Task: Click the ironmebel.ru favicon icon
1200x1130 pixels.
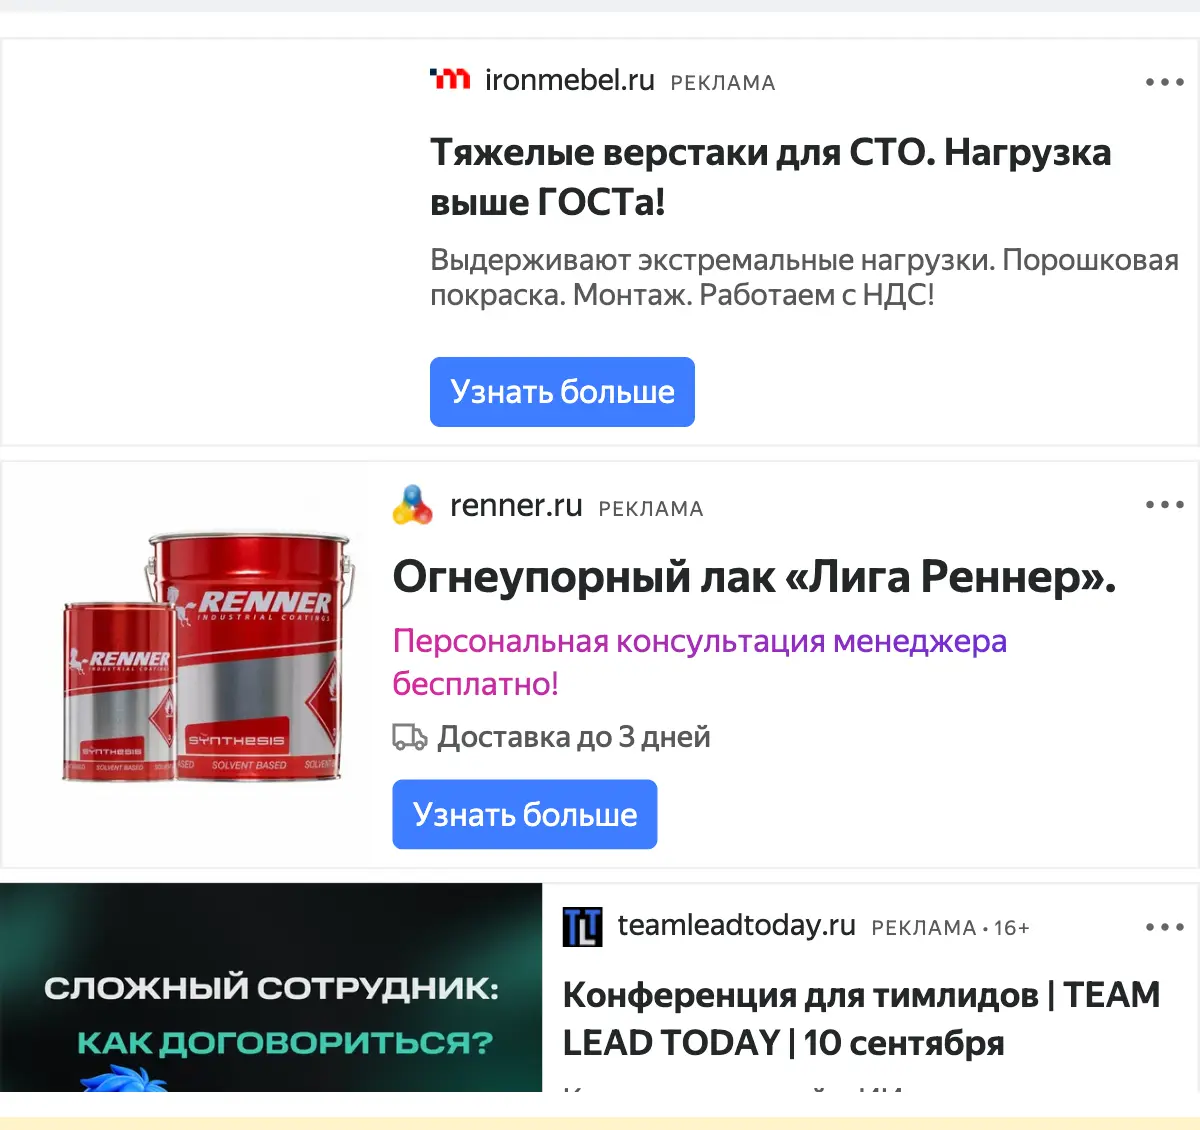Action: tap(450, 79)
